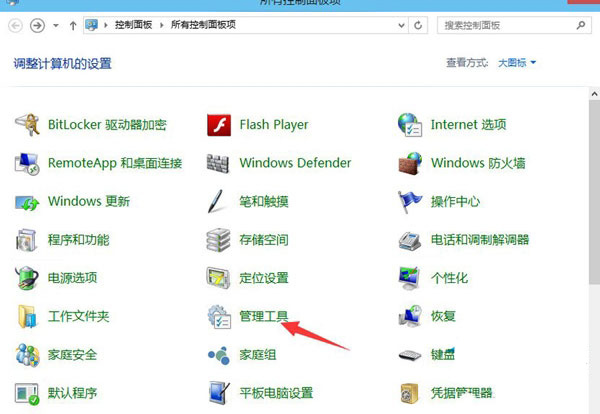Viewport: 600px width, 414px height.
Task: Open the Windows 防火墙 text link
Action: click(478, 163)
